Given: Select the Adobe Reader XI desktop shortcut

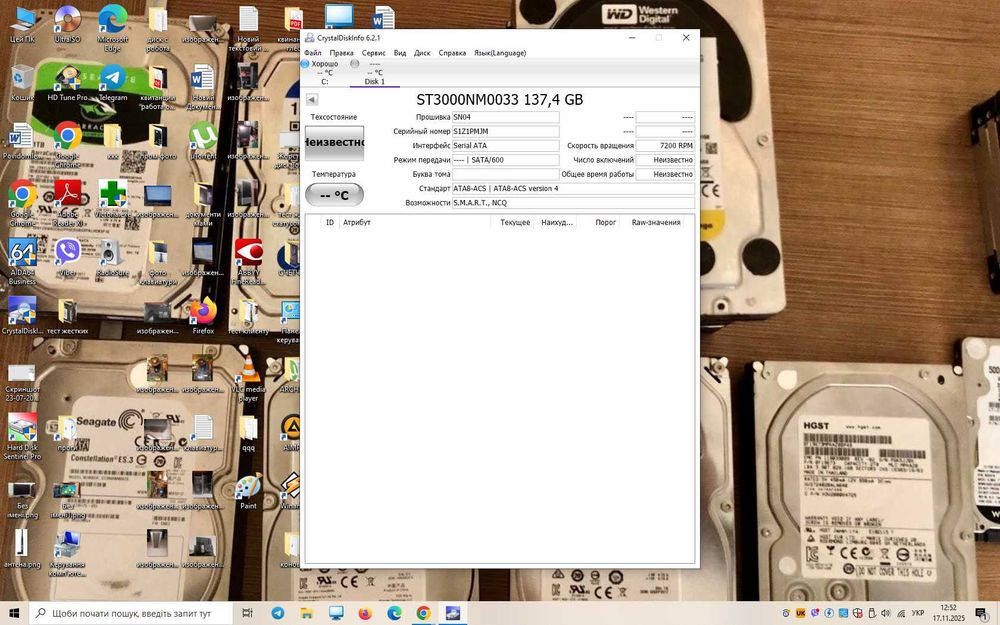Looking at the screenshot, I should click(68, 204).
